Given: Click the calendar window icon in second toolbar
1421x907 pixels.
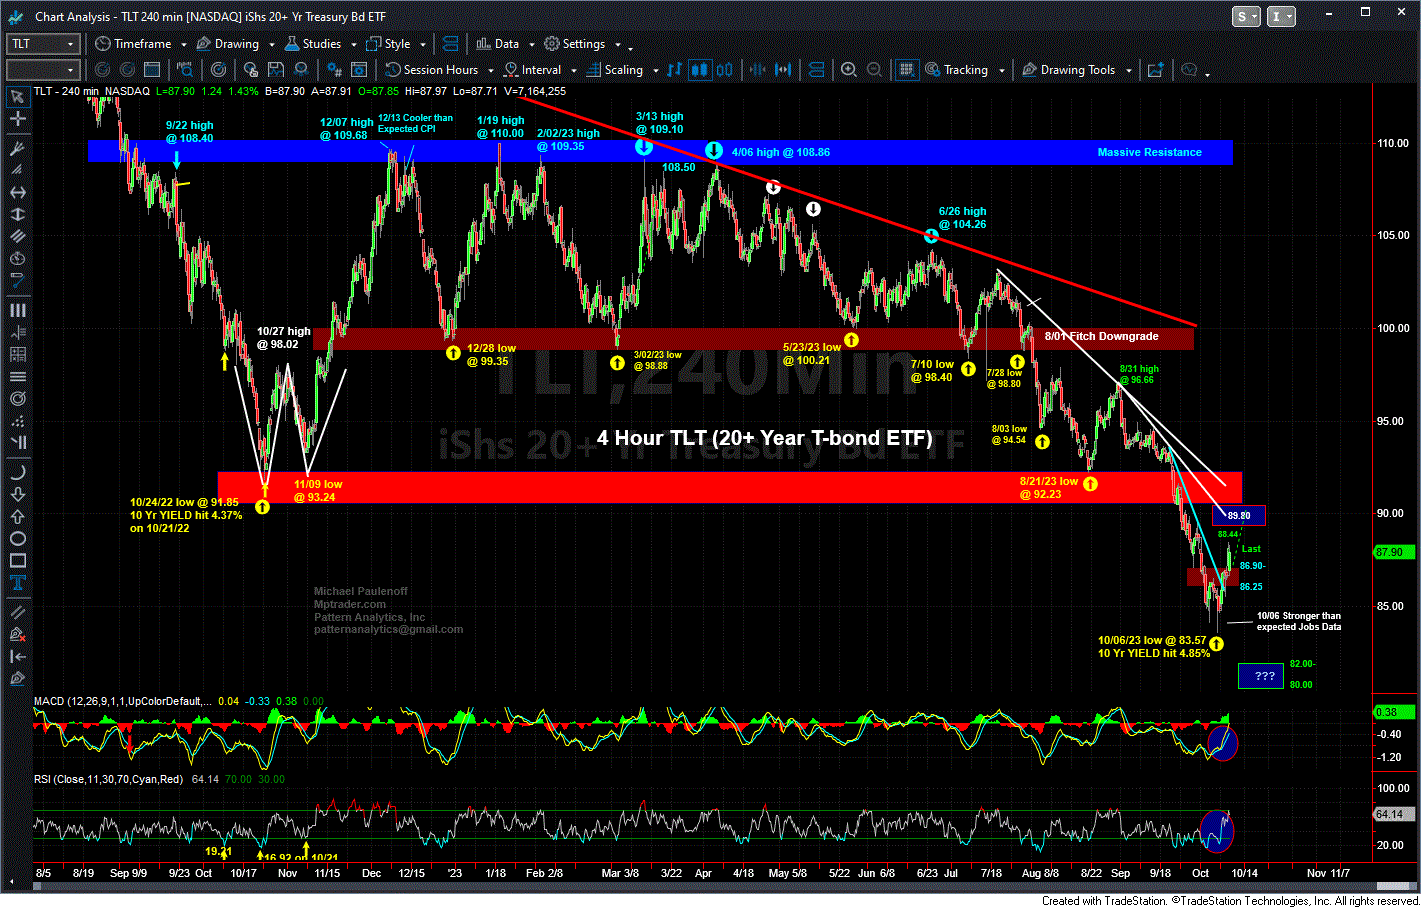Looking at the screenshot, I should [152, 70].
